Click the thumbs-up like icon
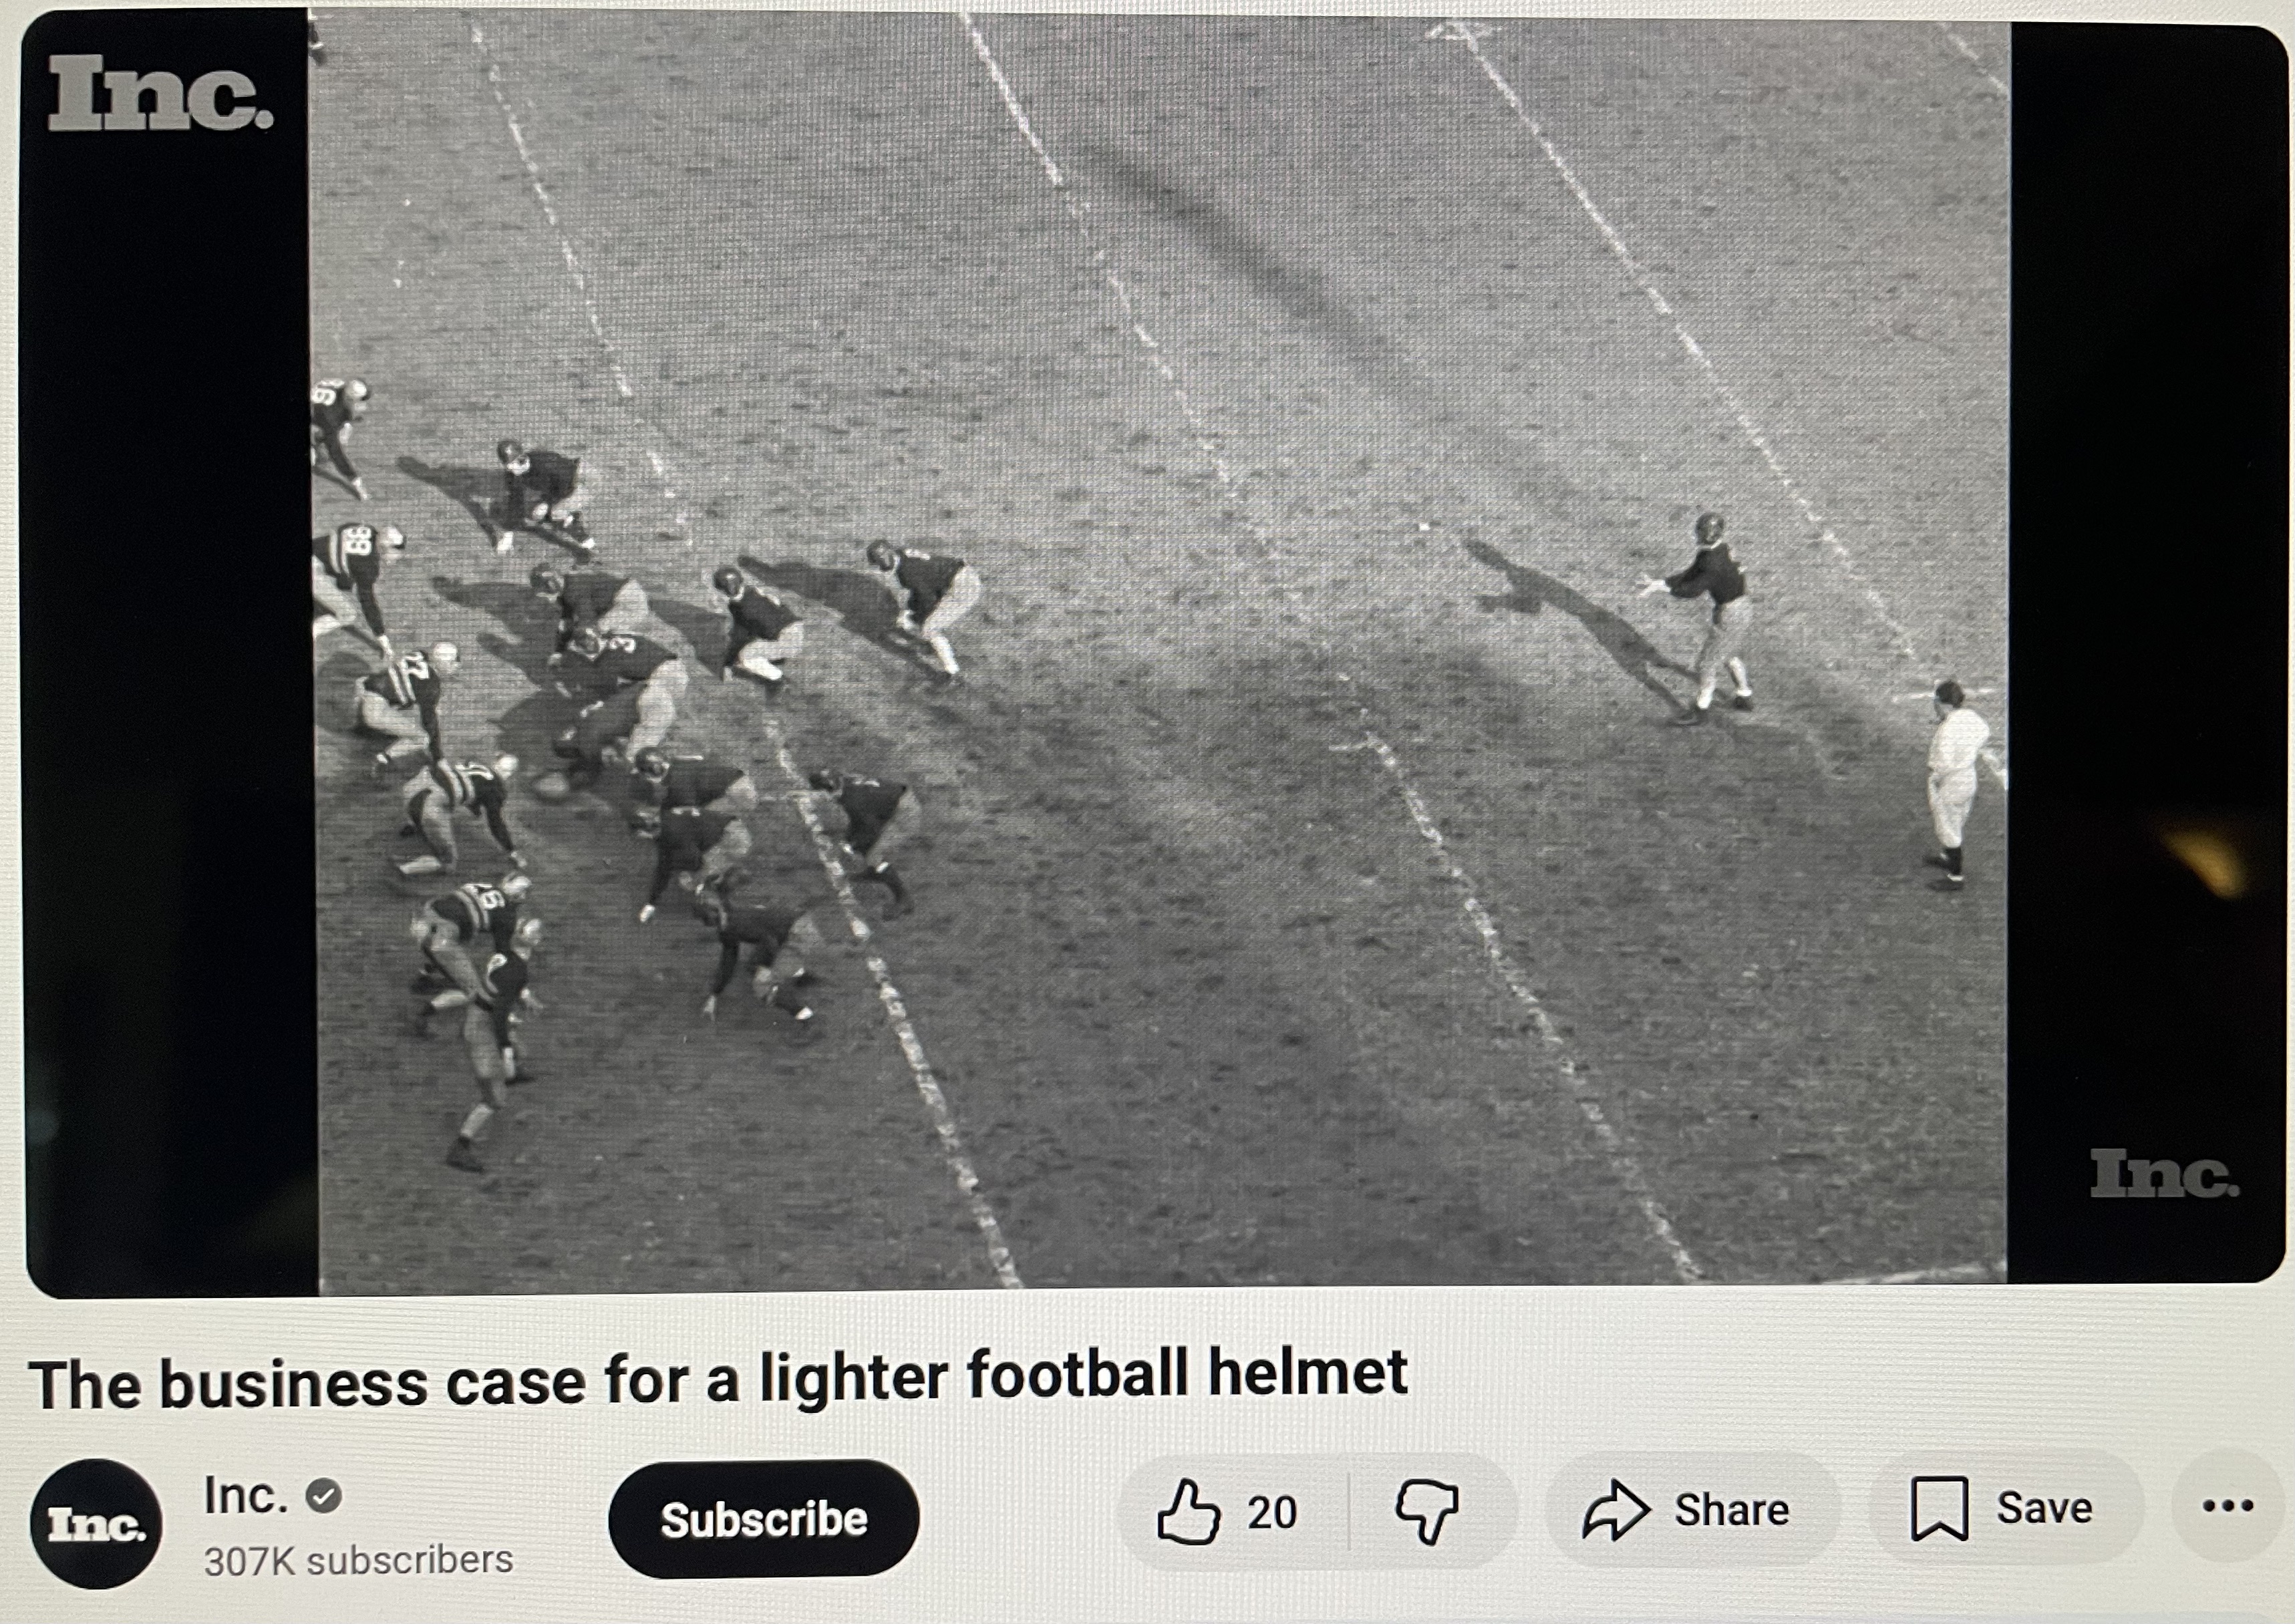 [1188, 1511]
